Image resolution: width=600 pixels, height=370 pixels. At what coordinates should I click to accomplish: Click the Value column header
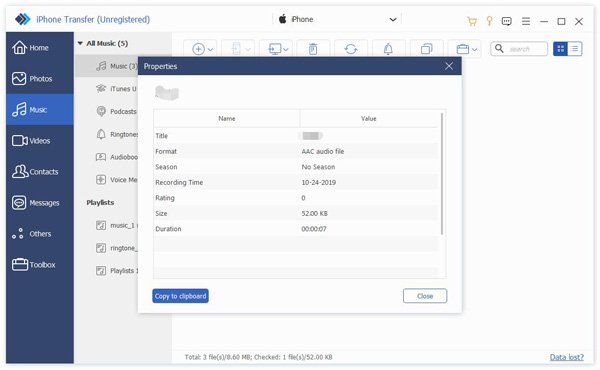(368, 119)
